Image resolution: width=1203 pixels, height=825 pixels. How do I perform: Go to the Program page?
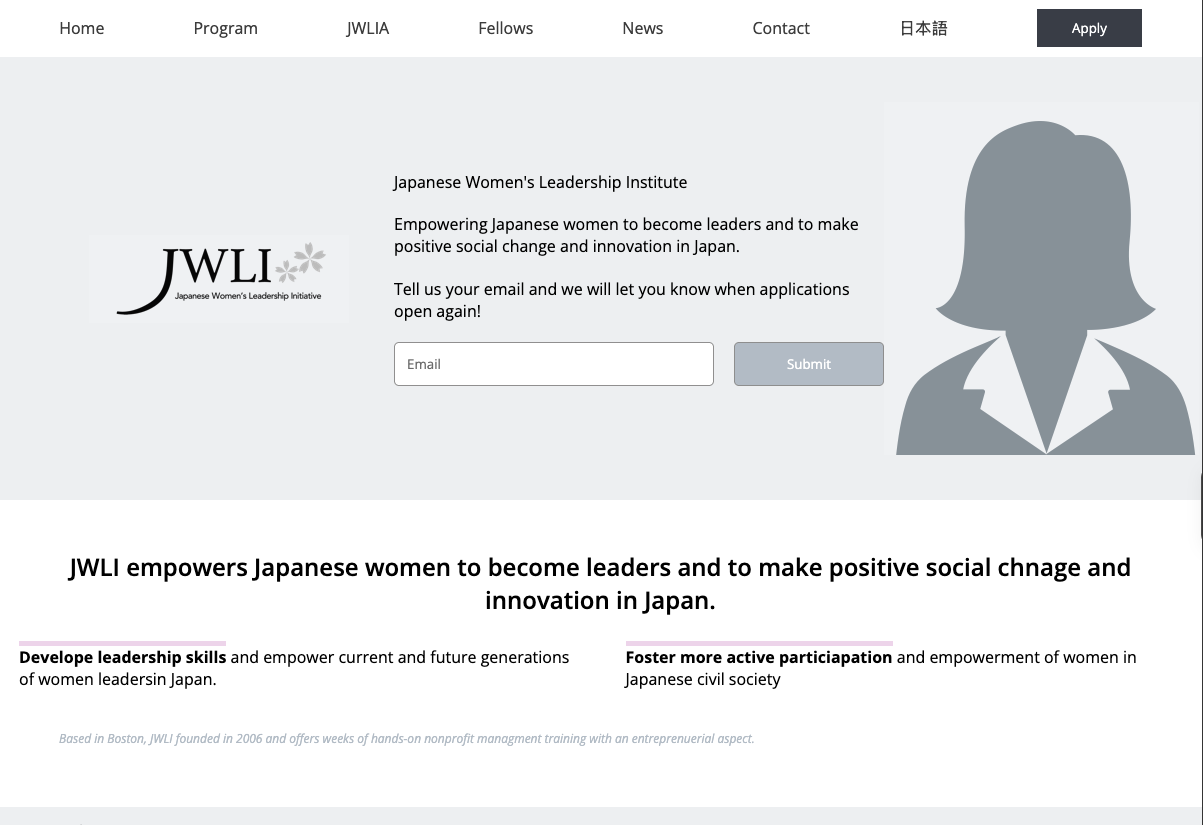pyautogui.click(x=225, y=28)
